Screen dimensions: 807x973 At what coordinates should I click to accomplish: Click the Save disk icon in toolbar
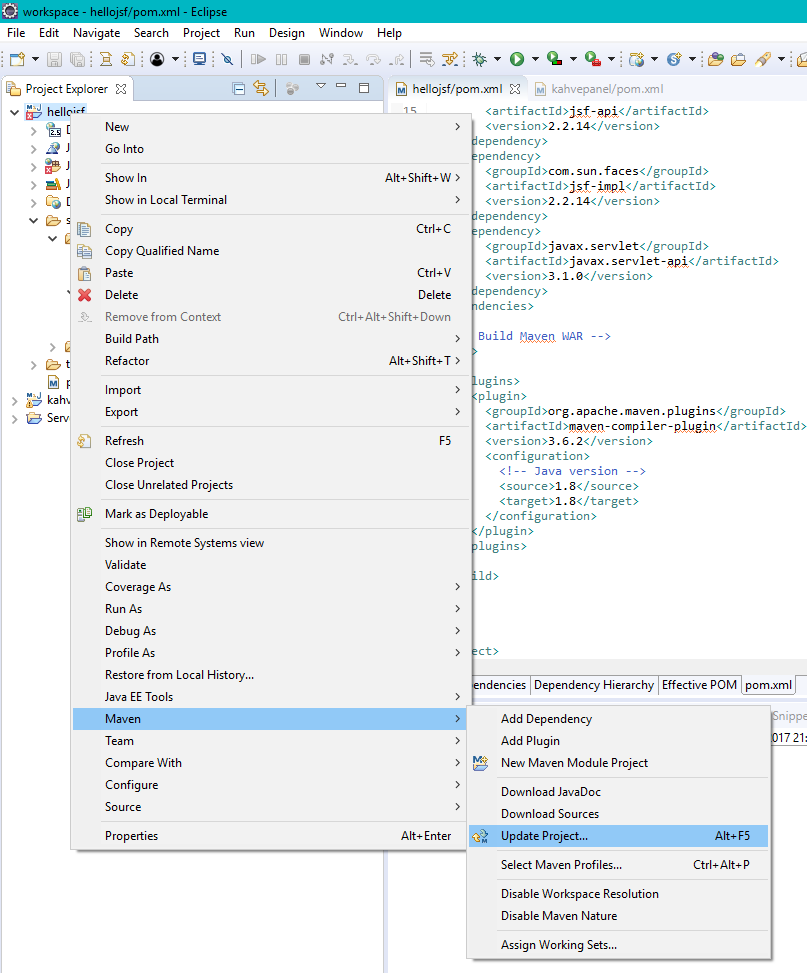pos(55,59)
